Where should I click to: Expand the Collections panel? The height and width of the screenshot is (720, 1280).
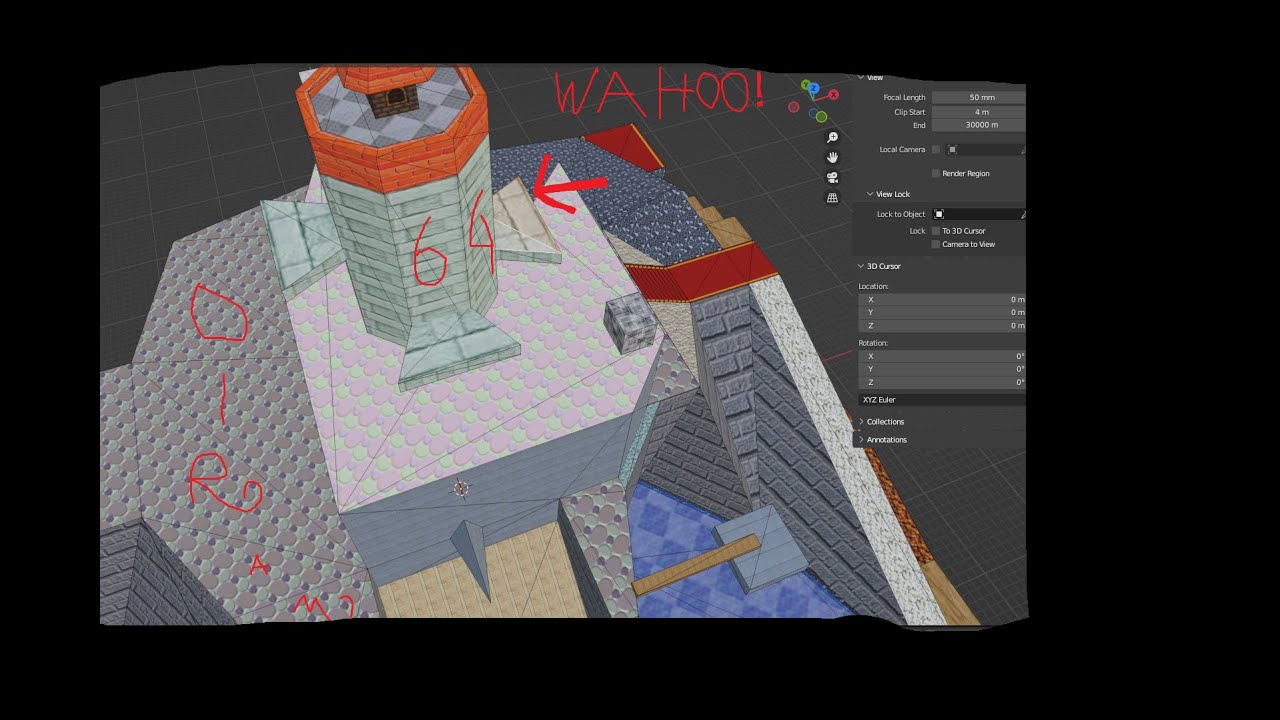click(x=861, y=422)
